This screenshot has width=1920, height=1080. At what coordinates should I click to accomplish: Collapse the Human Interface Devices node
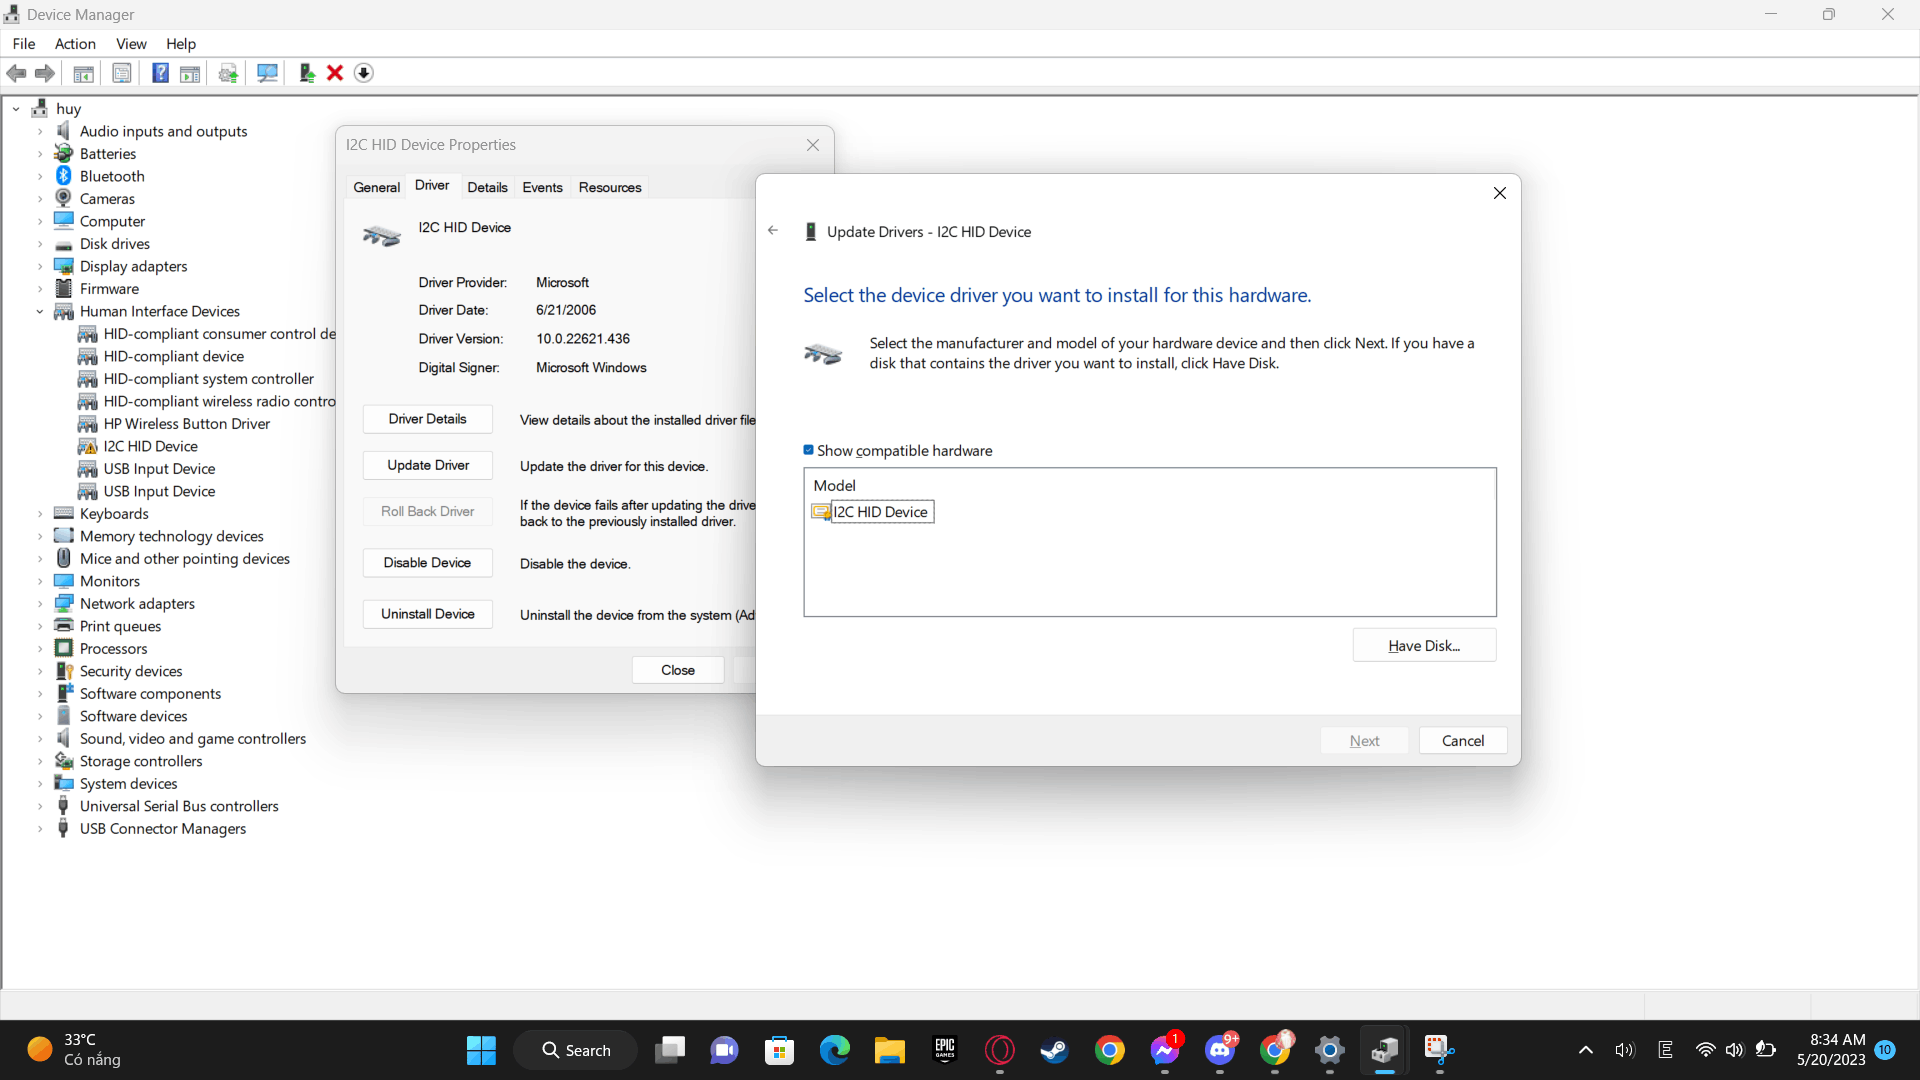click(x=40, y=311)
